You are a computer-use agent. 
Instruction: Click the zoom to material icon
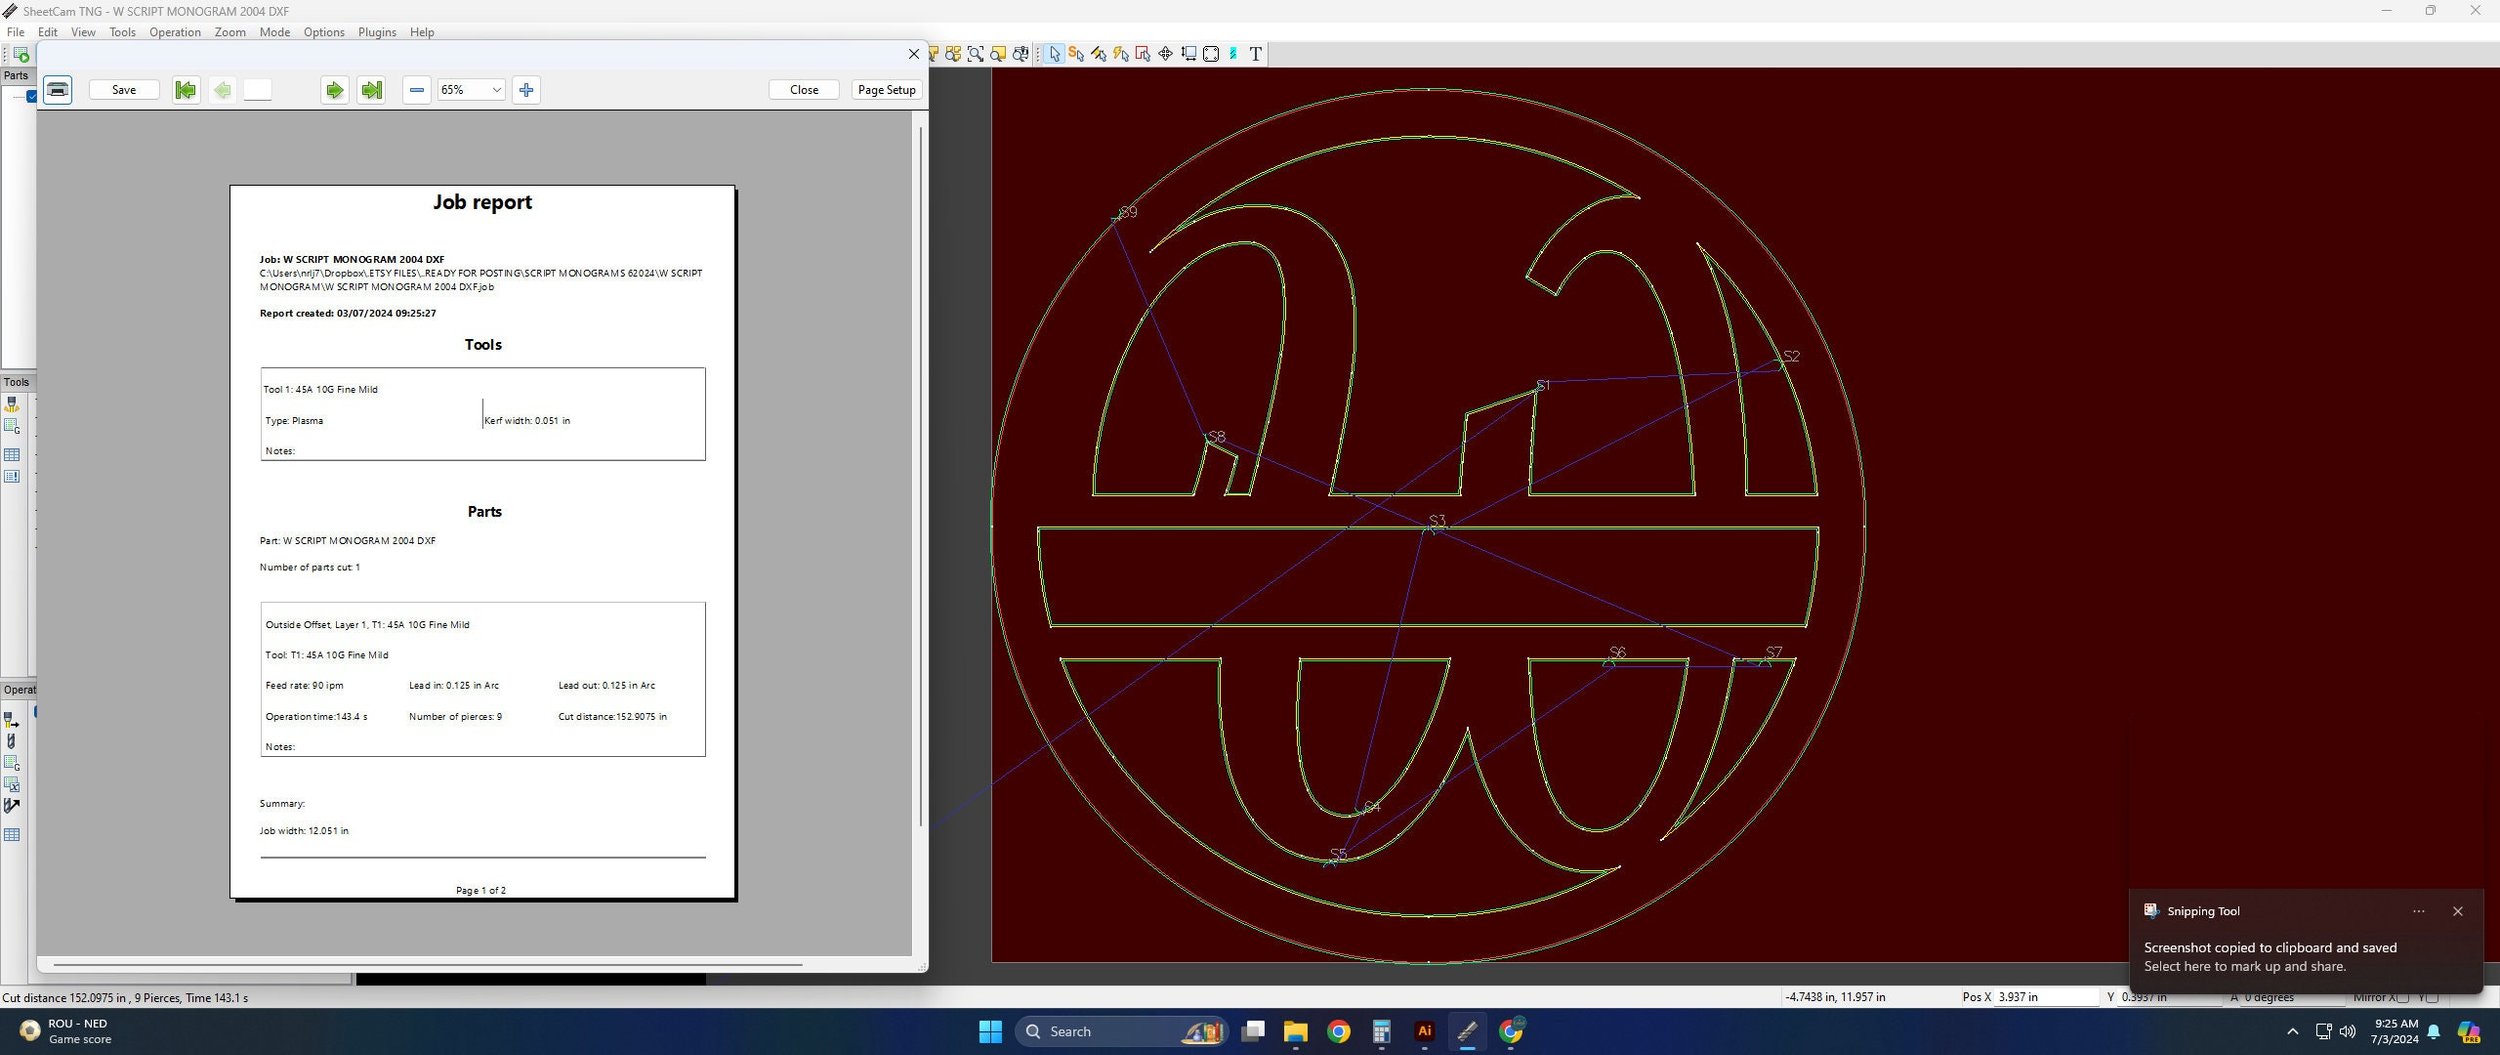coord(998,54)
